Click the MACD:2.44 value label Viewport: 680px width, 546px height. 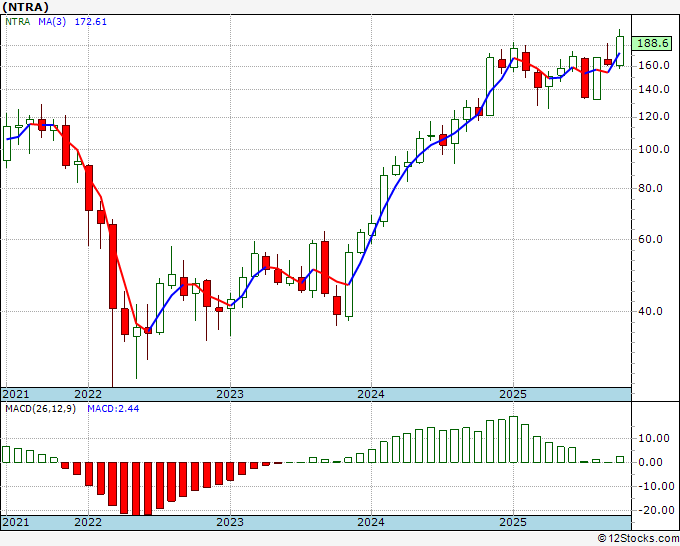point(113,409)
